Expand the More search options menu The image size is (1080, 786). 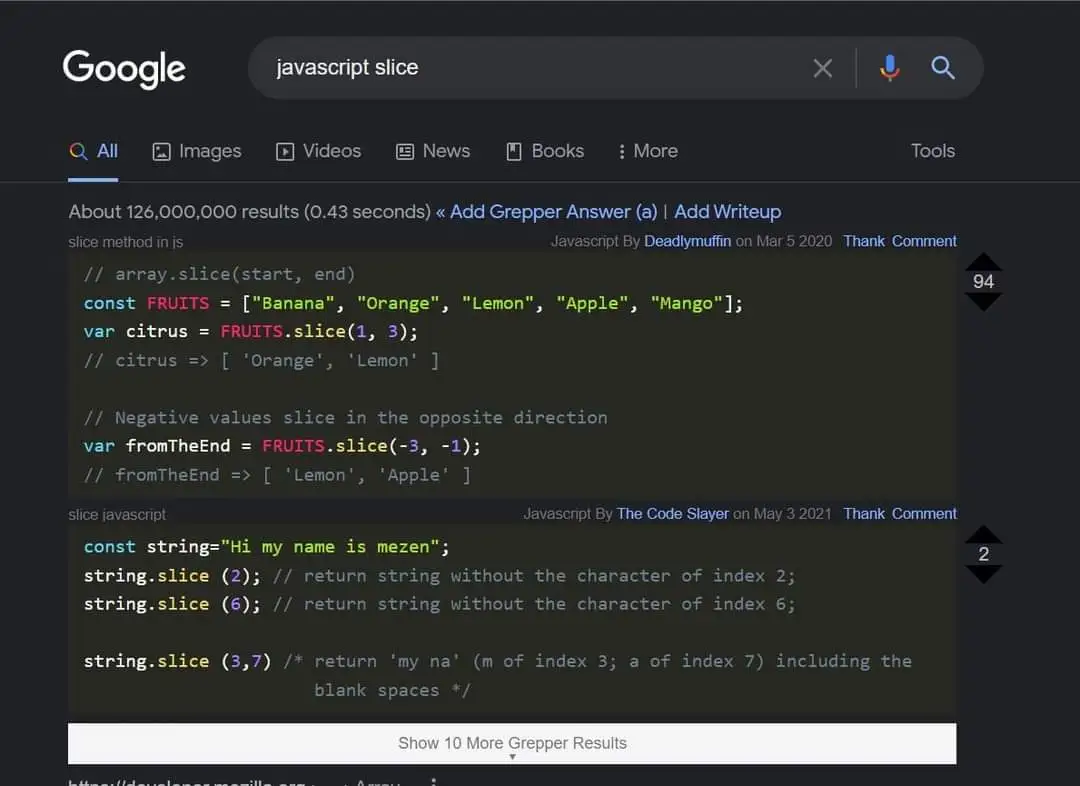point(648,152)
